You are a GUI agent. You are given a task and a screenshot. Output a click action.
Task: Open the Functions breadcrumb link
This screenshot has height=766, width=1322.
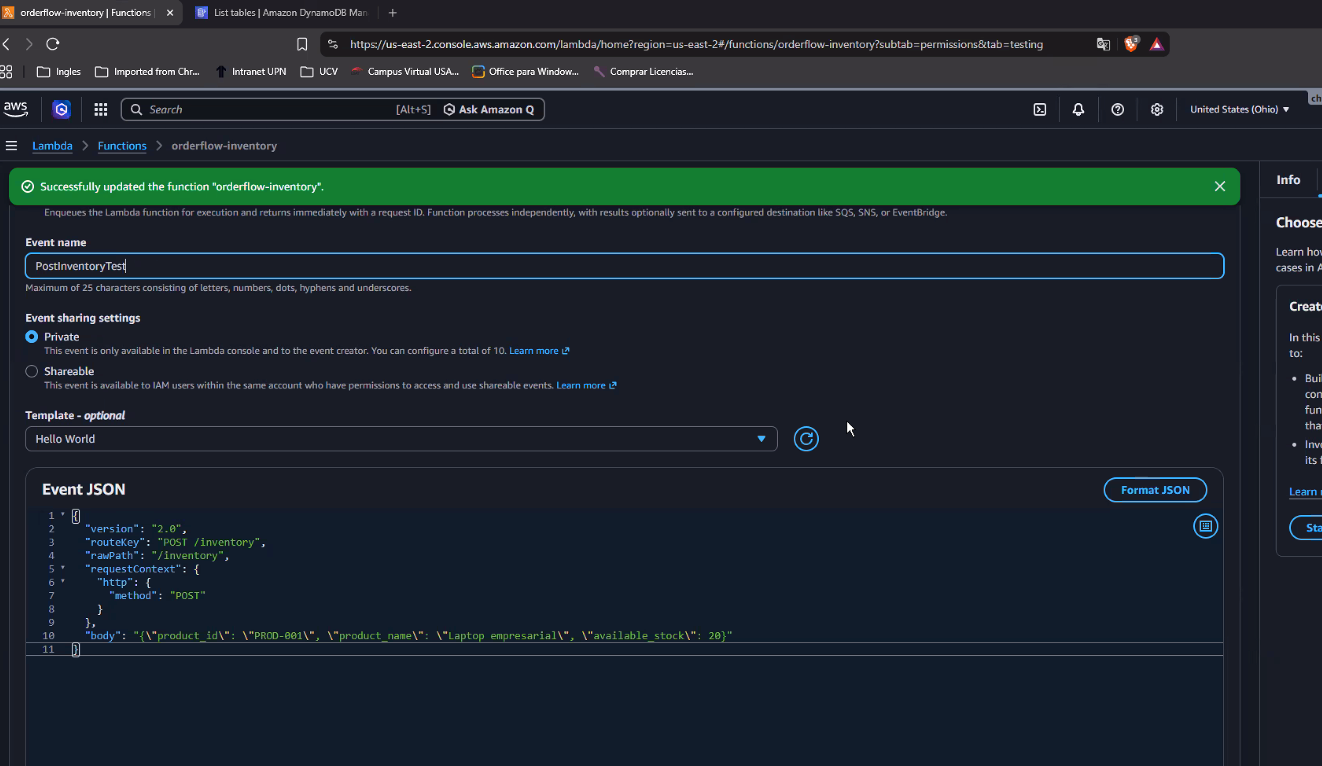coord(122,146)
